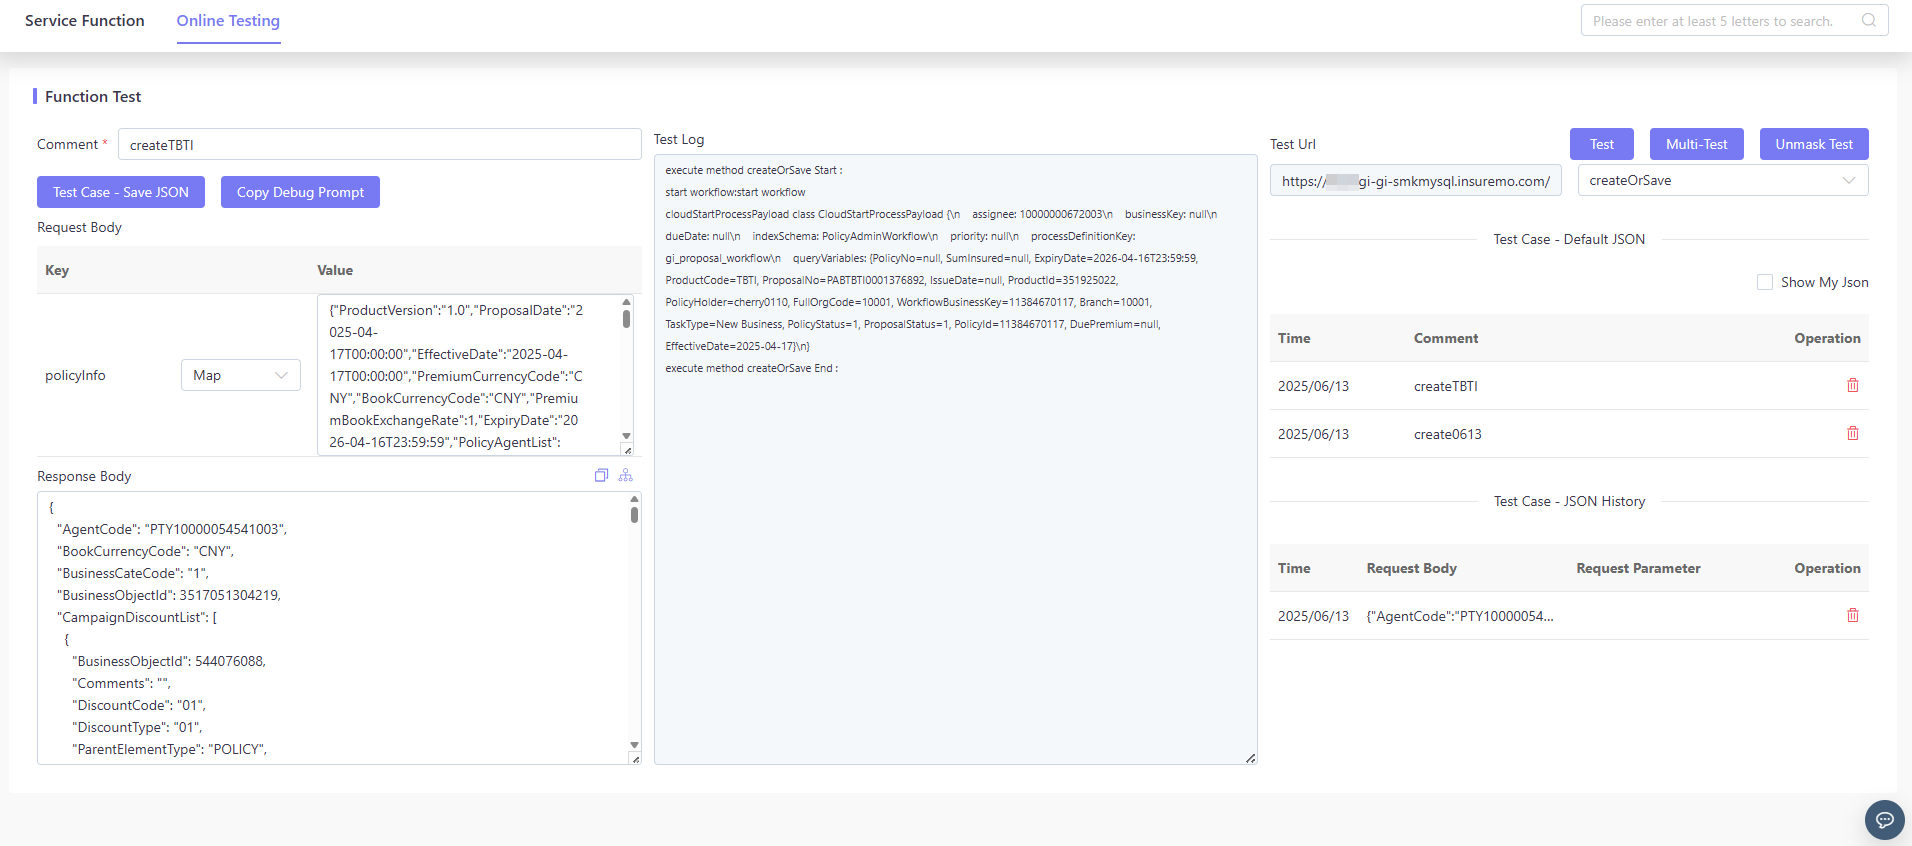Image resolution: width=1912 pixels, height=846 pixels.
Task: Click the 2025/06/13 time in create0613 row
Action: pyautogui.click(x=1313, y=434)
